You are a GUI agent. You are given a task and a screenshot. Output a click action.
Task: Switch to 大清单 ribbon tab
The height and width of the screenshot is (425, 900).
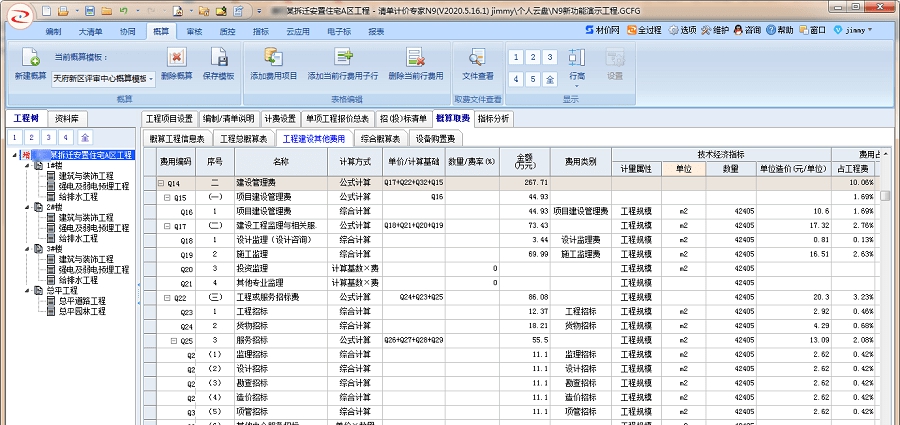(90, 32)
